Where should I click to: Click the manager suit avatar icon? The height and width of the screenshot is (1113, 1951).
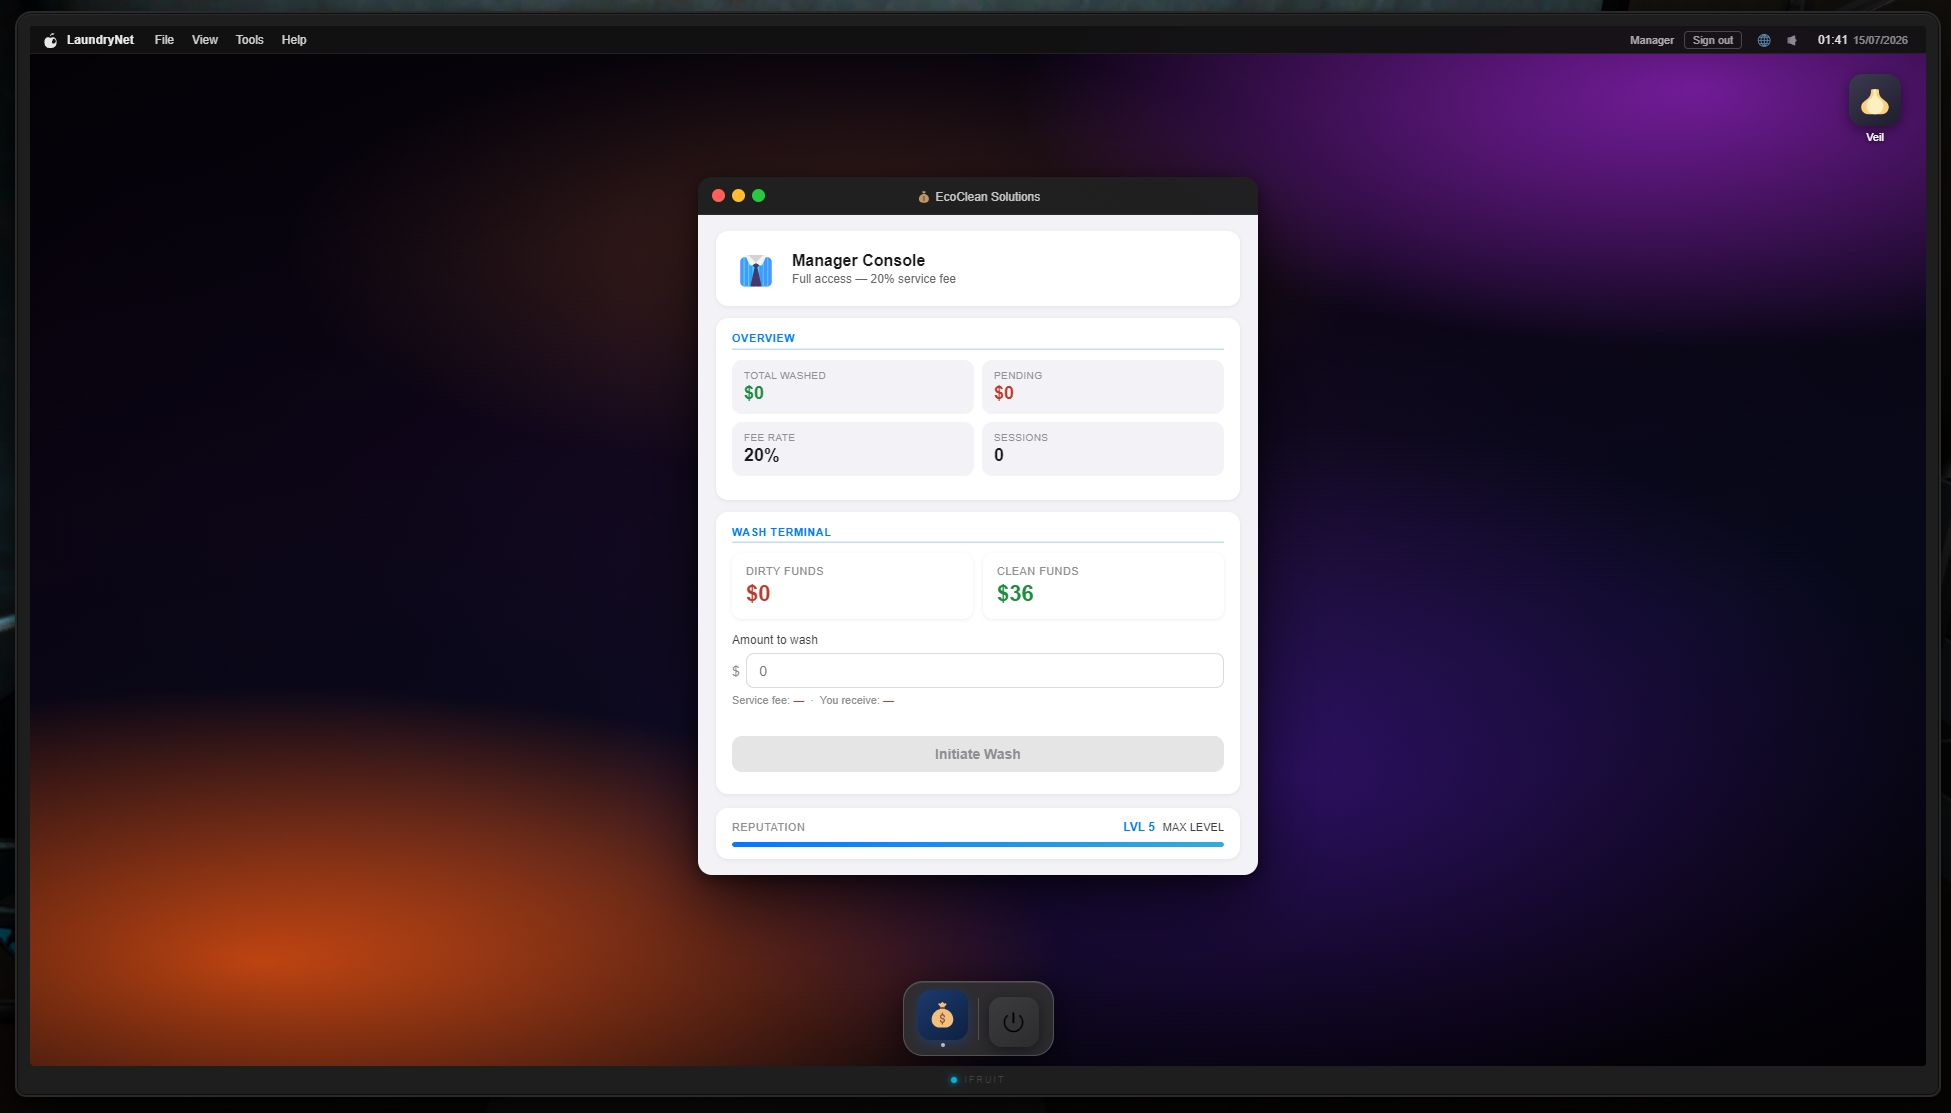click(756, 269)
